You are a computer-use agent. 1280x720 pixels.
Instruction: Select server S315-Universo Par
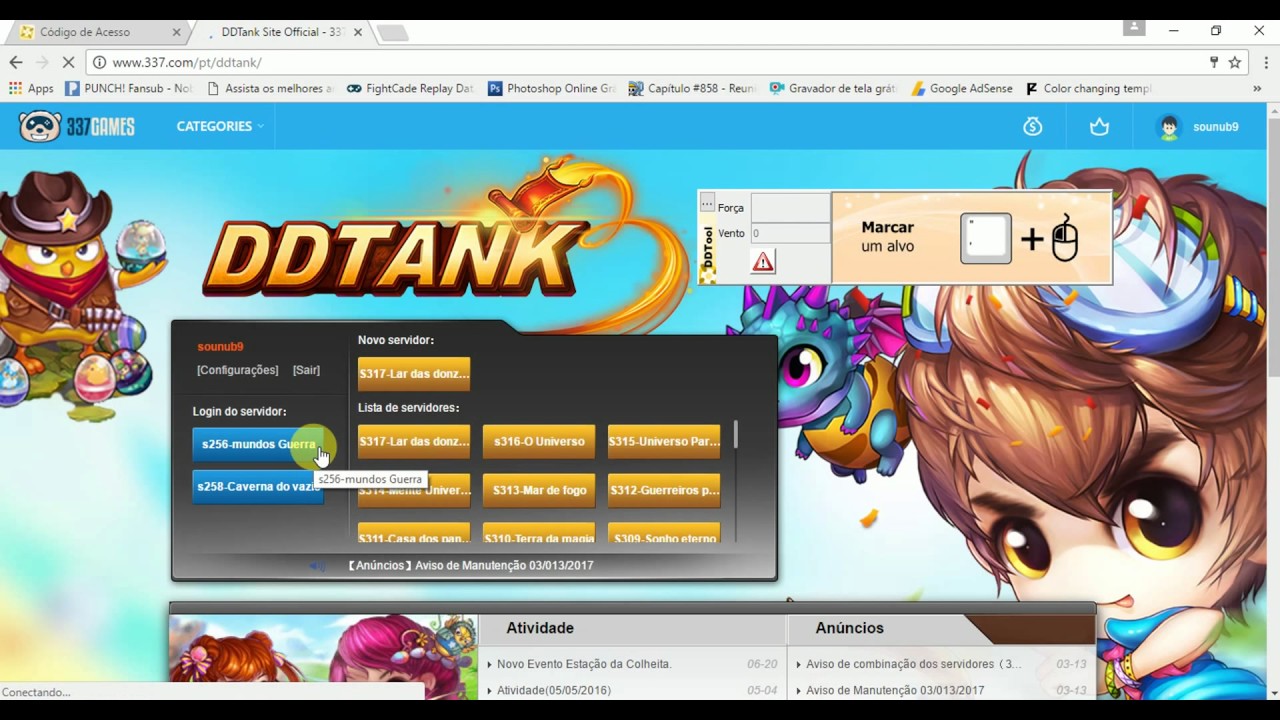pos(664,441)
